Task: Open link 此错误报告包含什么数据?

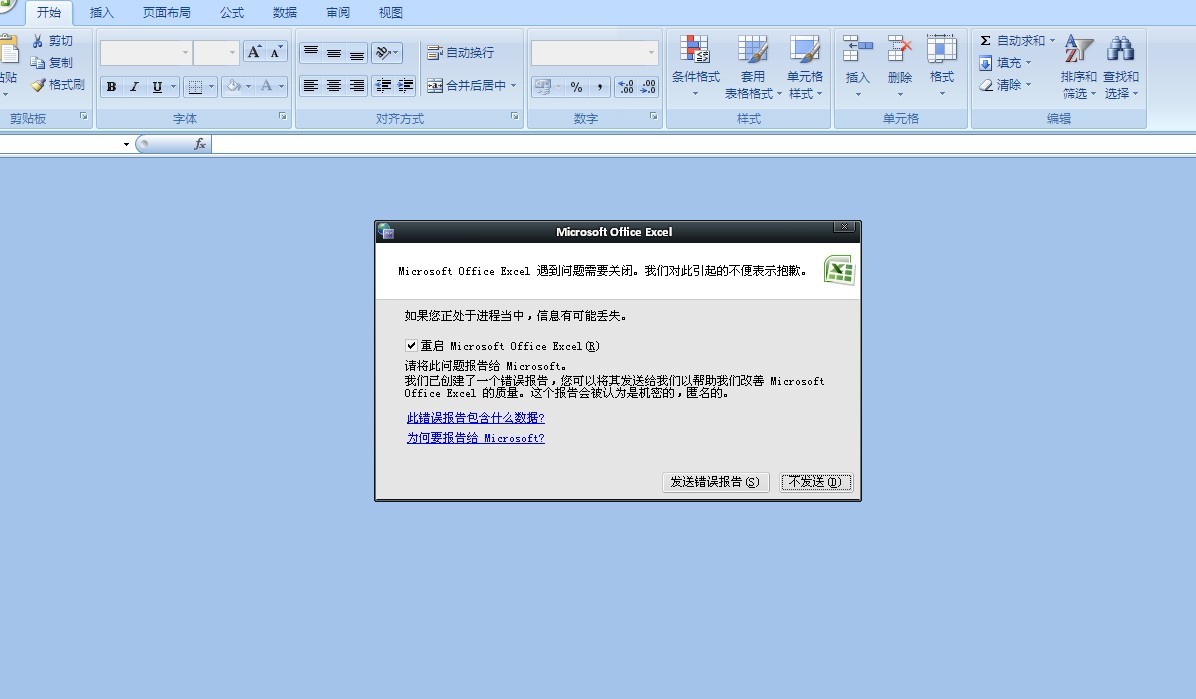Action: tap(475, 418)
